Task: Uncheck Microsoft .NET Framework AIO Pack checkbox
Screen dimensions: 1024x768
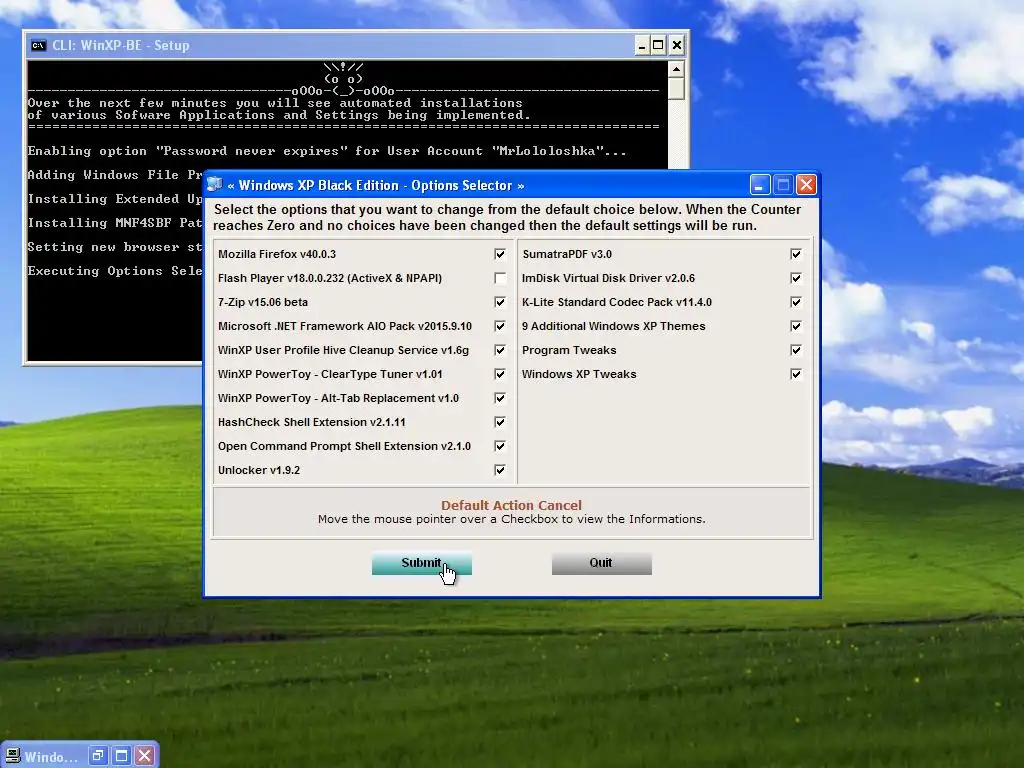Action: pos(500,326)
